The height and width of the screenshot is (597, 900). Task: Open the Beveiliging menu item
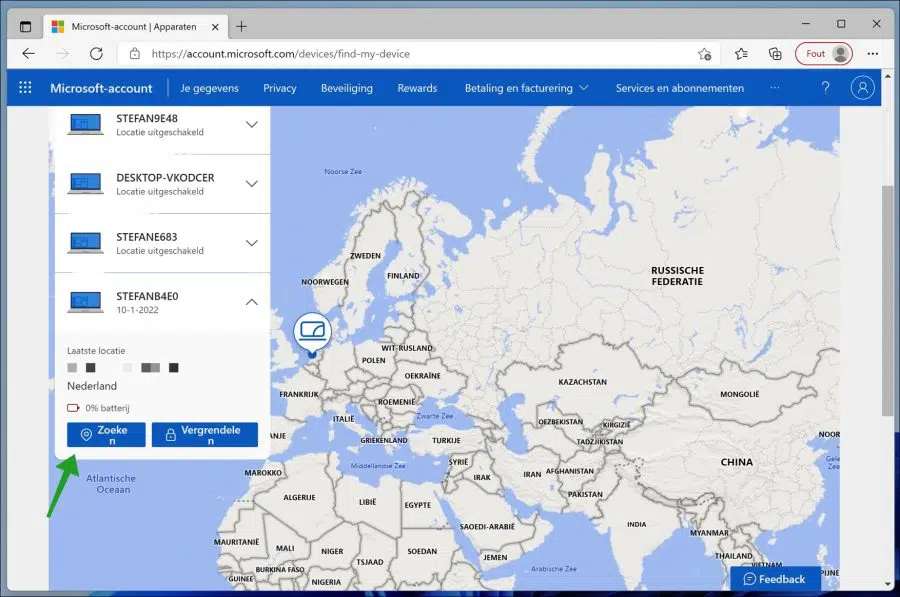(347, 88)
